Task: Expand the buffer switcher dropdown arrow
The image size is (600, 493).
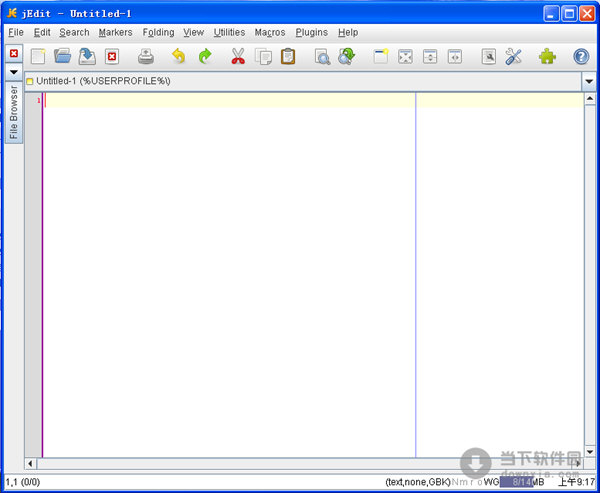Action: coord(588,80)
